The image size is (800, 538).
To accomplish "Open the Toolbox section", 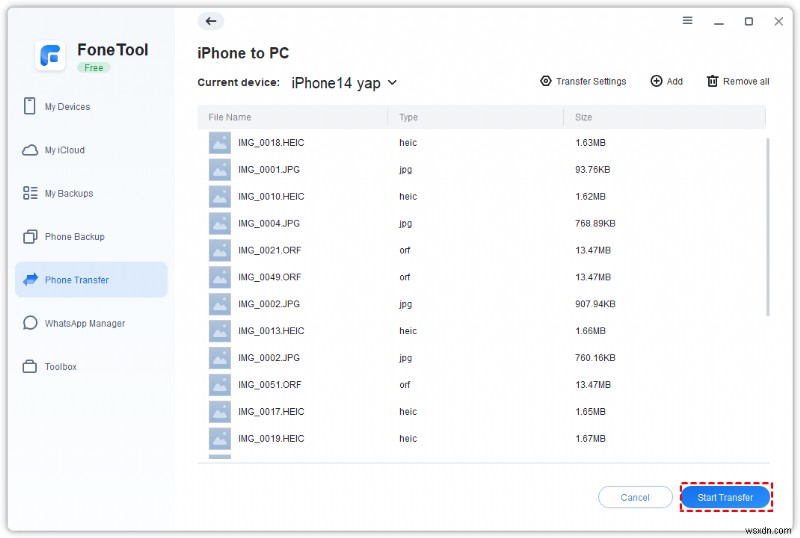I will pos(91,366).
